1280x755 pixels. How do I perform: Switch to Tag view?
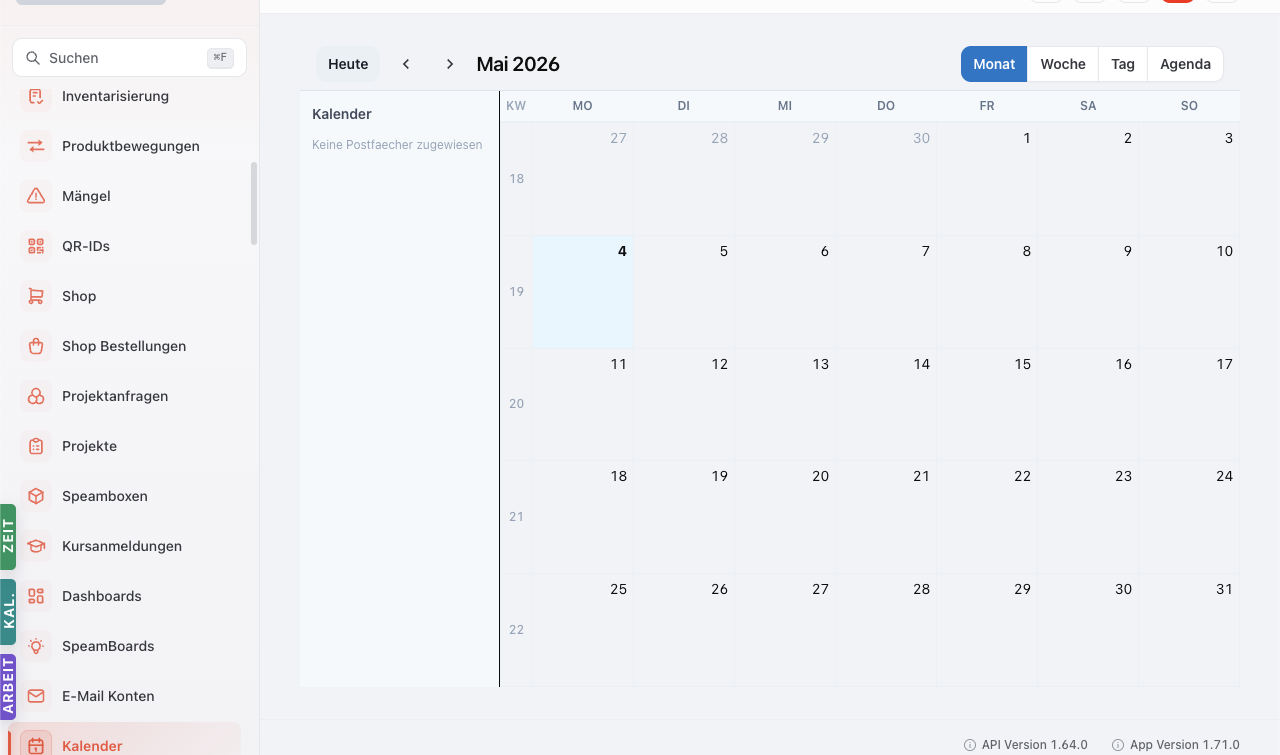1123,64
